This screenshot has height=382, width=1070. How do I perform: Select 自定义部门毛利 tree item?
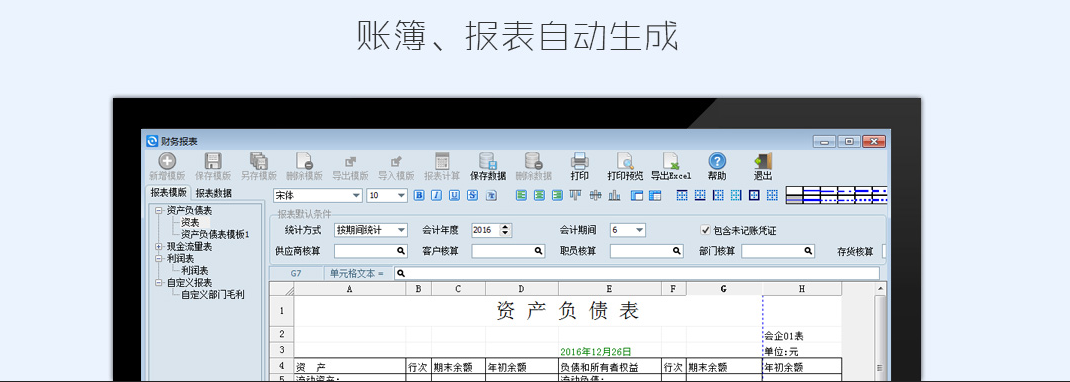coord(212,294)
